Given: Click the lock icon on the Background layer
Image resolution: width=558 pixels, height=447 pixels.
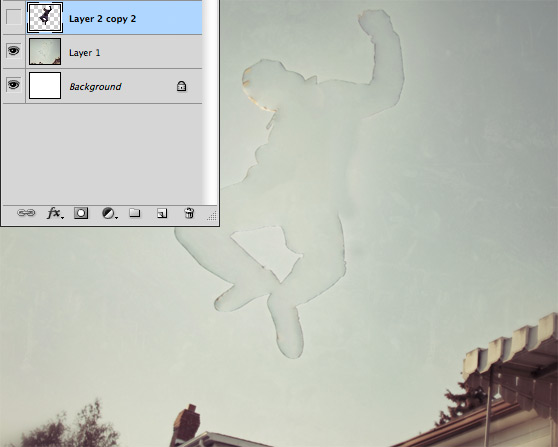Looking at the screenshot, I should (x=181, y=86).
